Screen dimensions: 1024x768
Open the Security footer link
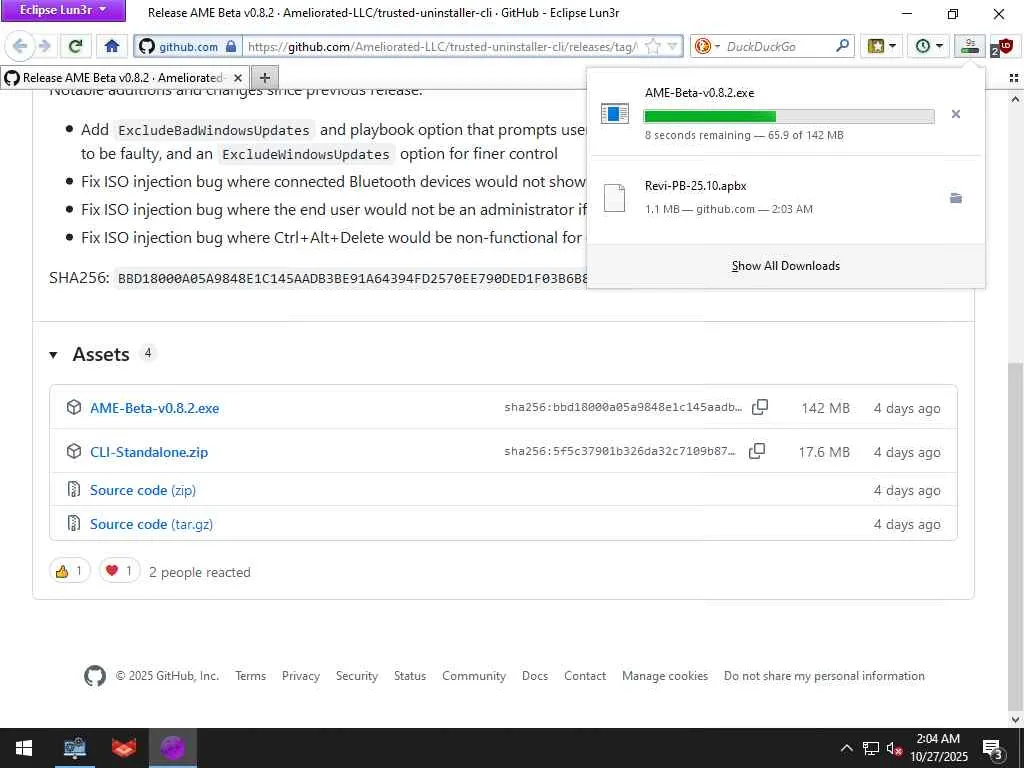pyautogui.click(x=357, y=676)
